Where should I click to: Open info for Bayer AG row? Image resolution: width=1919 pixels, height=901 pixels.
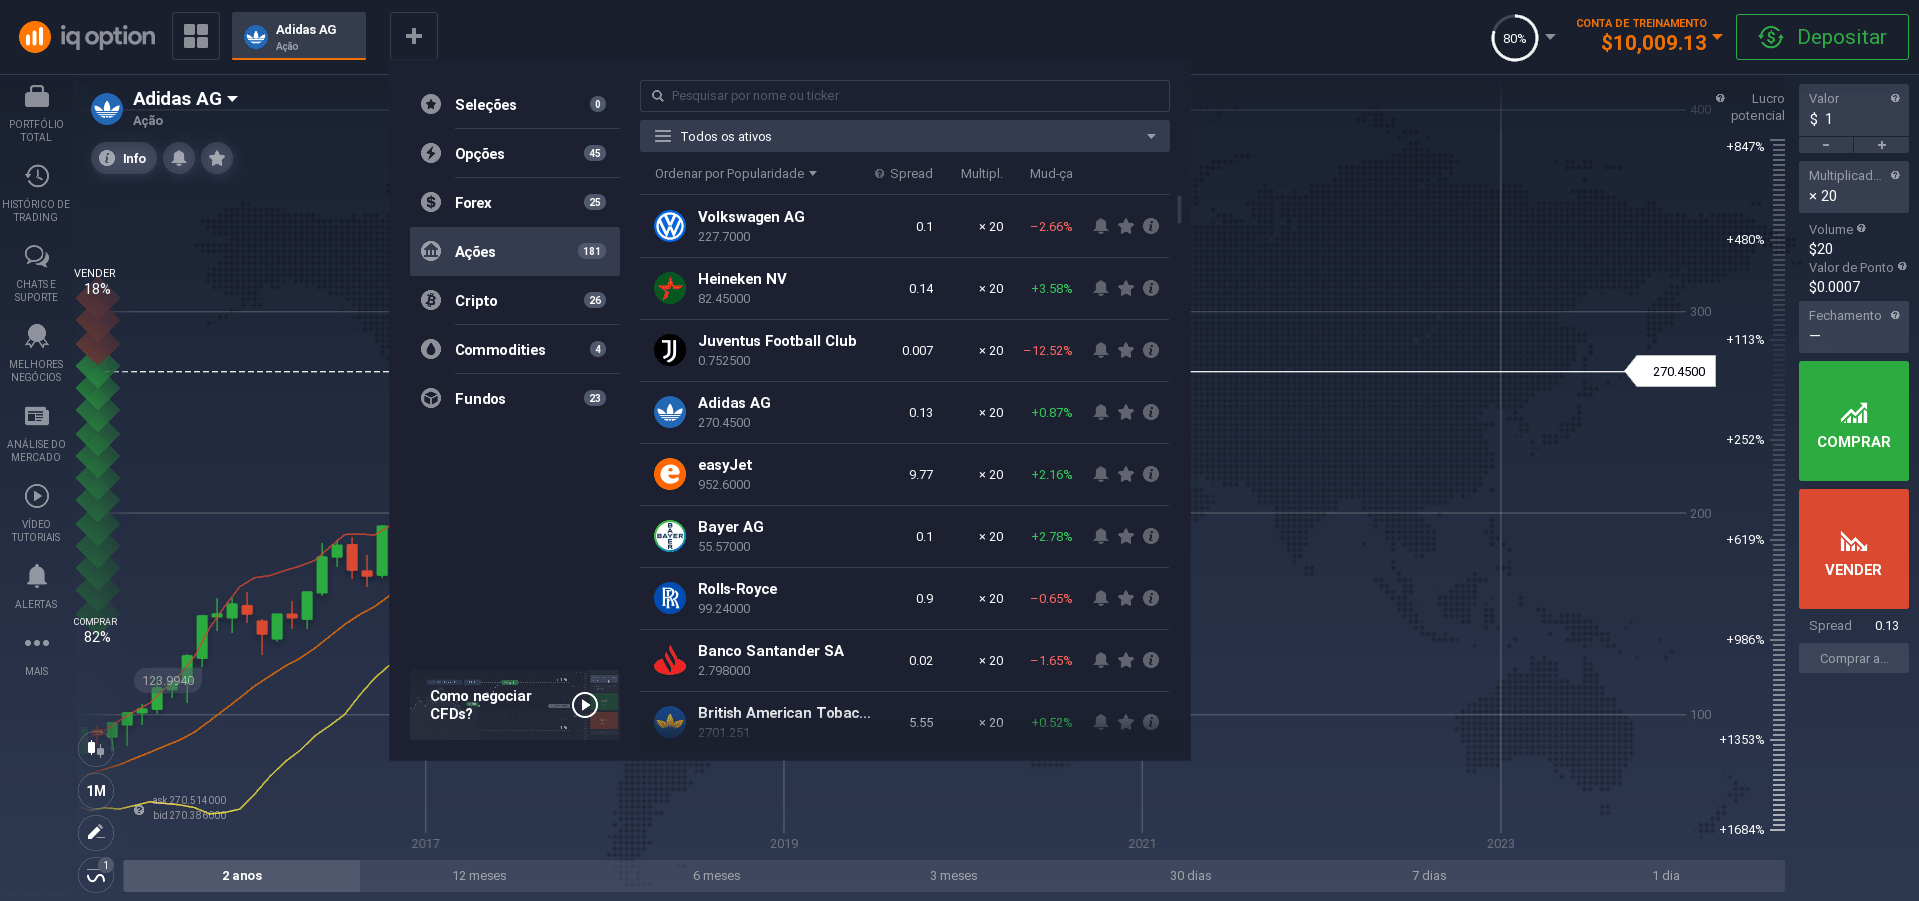point(1151,536)
